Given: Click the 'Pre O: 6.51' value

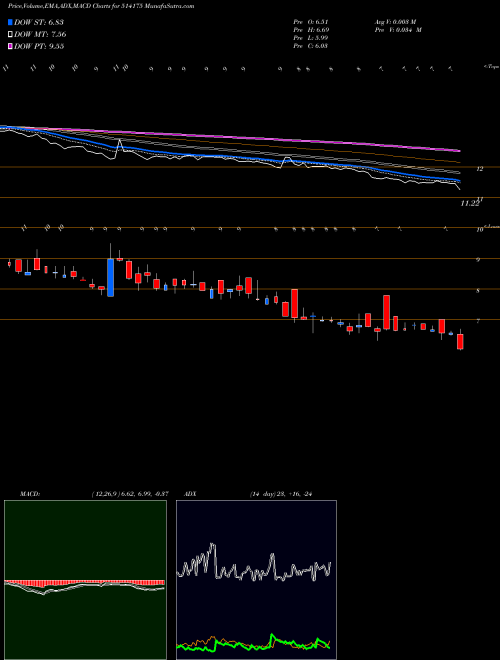Looking at the screenshot, I should point(311,22).
